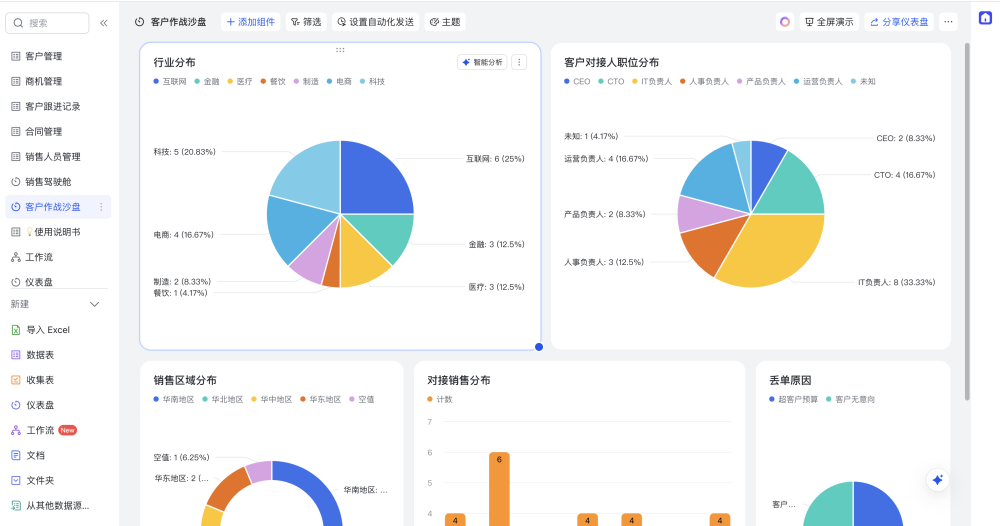Toggle 餐饮 legend item
The height and width of the screenshot is (526, 1000).
274,82
